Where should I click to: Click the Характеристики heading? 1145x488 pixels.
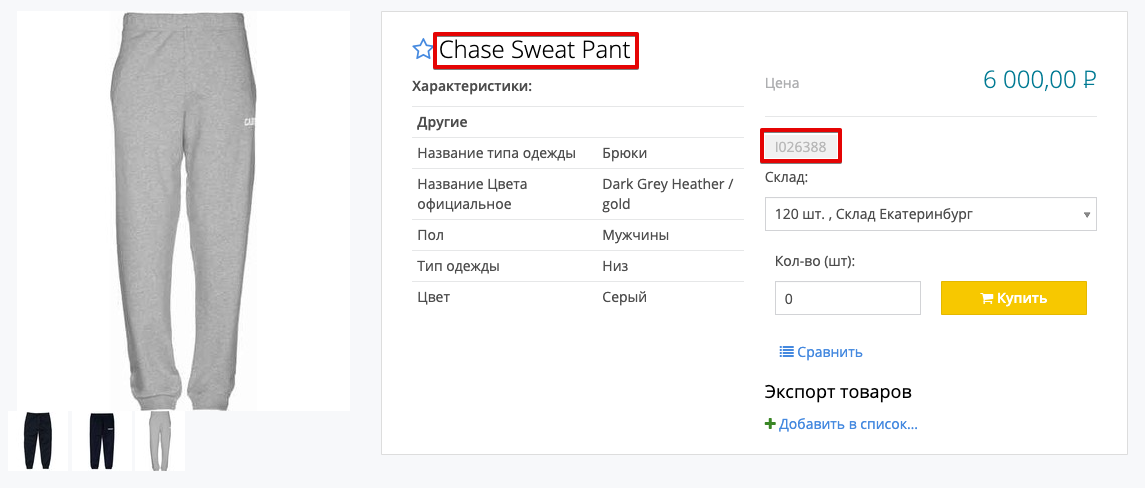pos(472,86)
